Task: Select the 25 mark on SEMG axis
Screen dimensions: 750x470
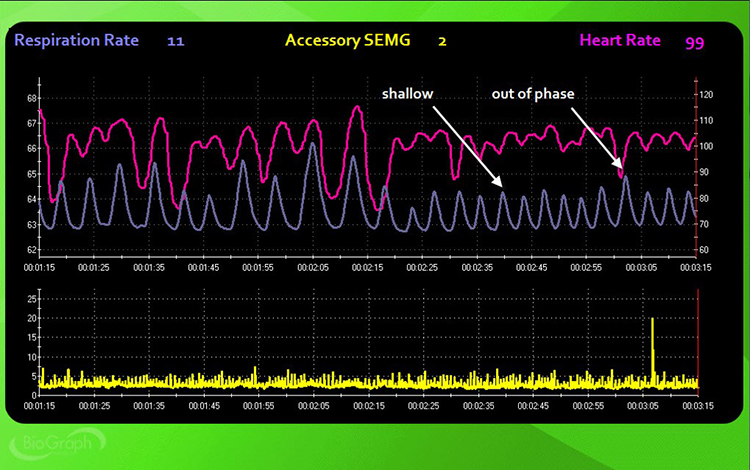Action: tap(31, 299)
